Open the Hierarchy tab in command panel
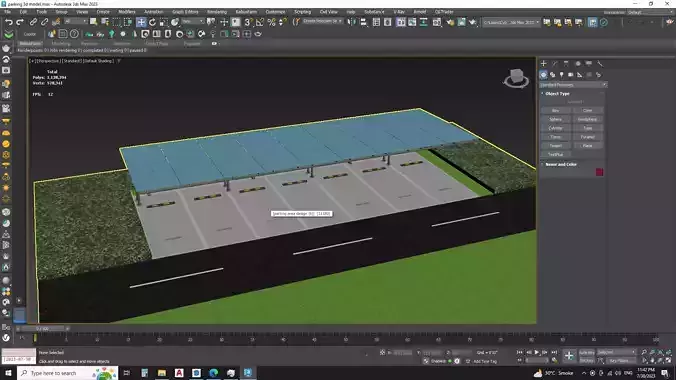The width and height of the screenshot is (676, 380). [566, 63]
